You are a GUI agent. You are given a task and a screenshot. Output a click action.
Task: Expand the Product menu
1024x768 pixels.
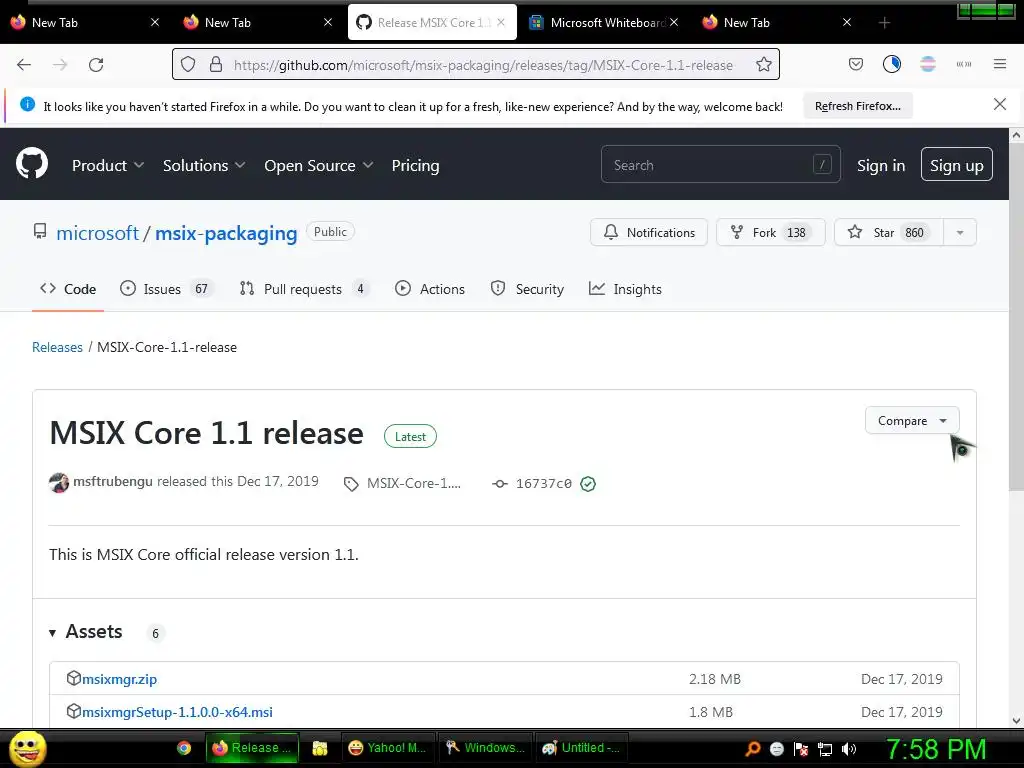(x=108, y=165)
